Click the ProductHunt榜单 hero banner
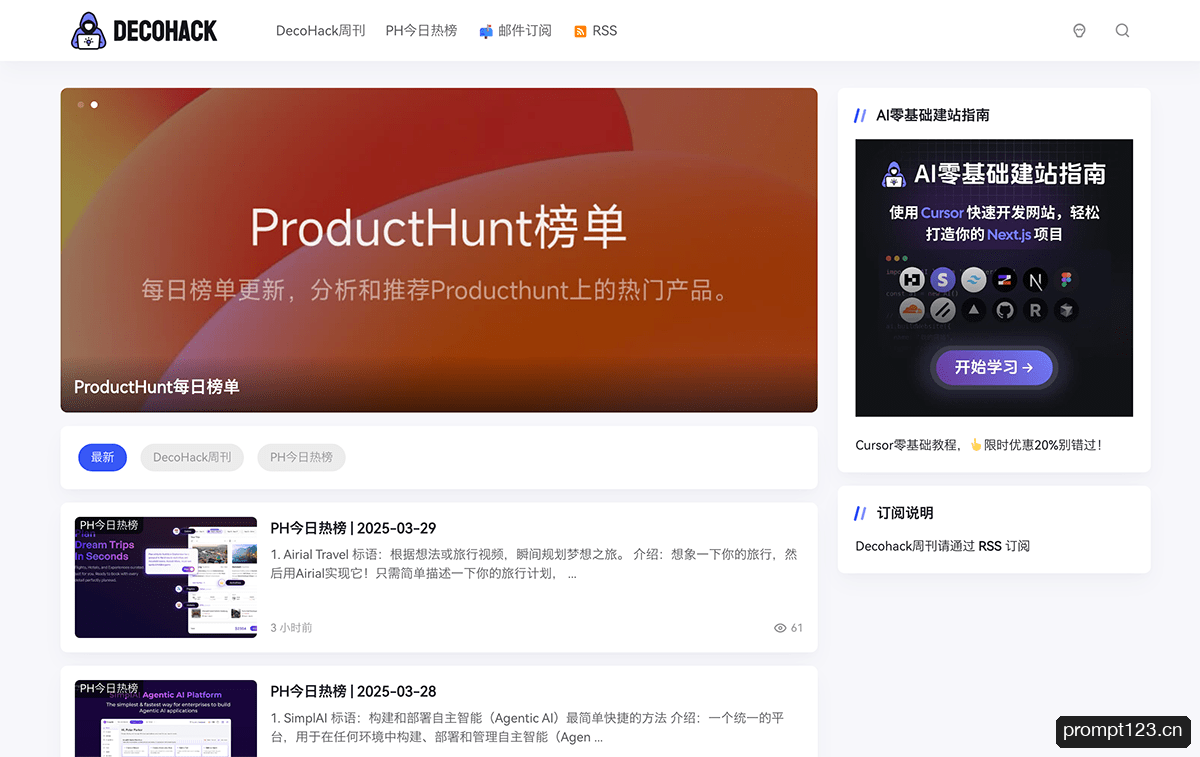Viewport: 1200px width, 757px height. 439,250
